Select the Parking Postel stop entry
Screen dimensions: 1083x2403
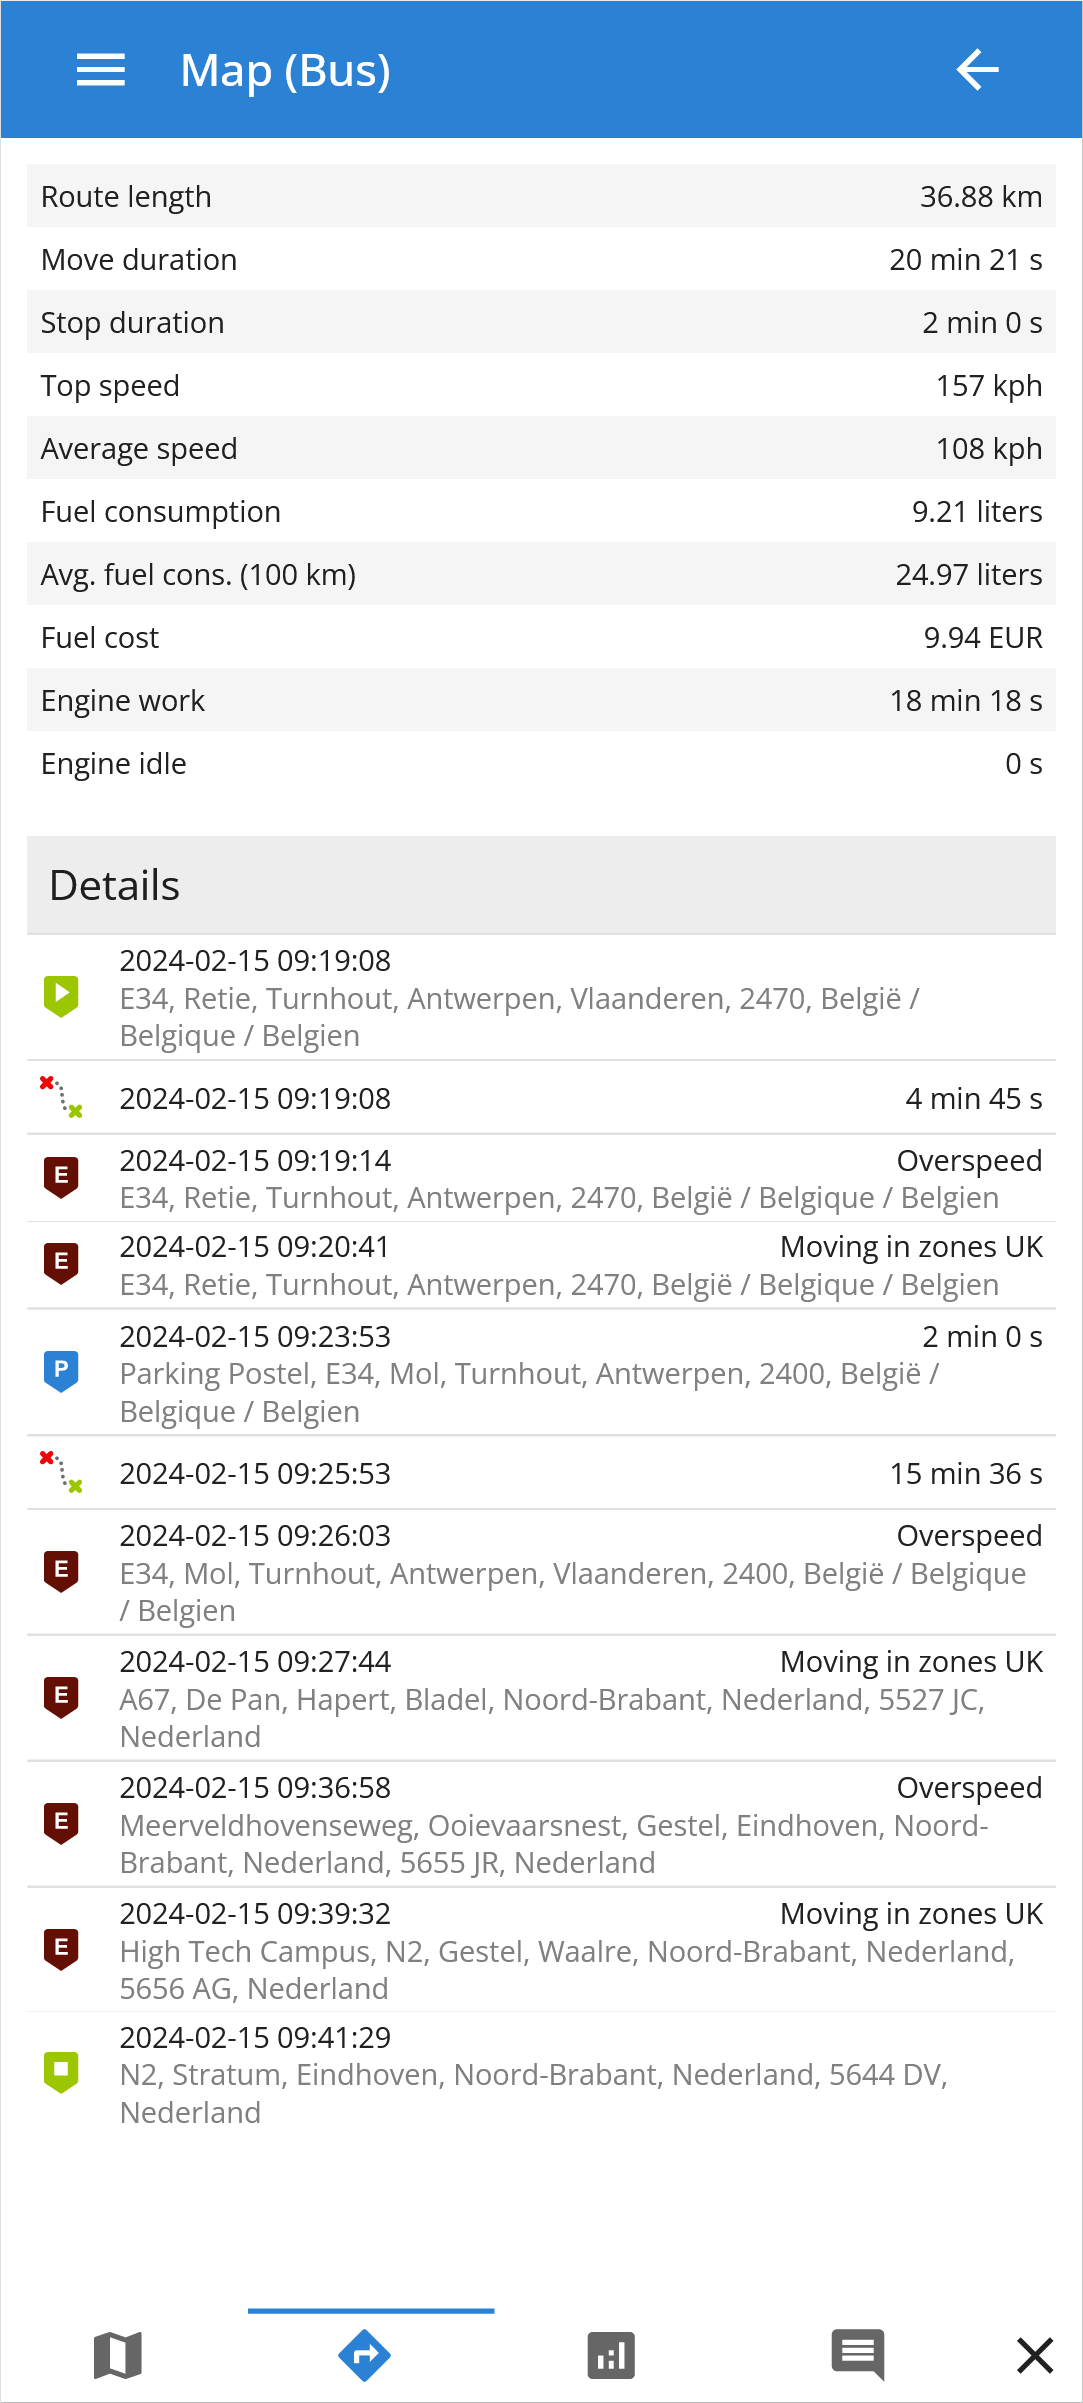[x=540, y=1373]
